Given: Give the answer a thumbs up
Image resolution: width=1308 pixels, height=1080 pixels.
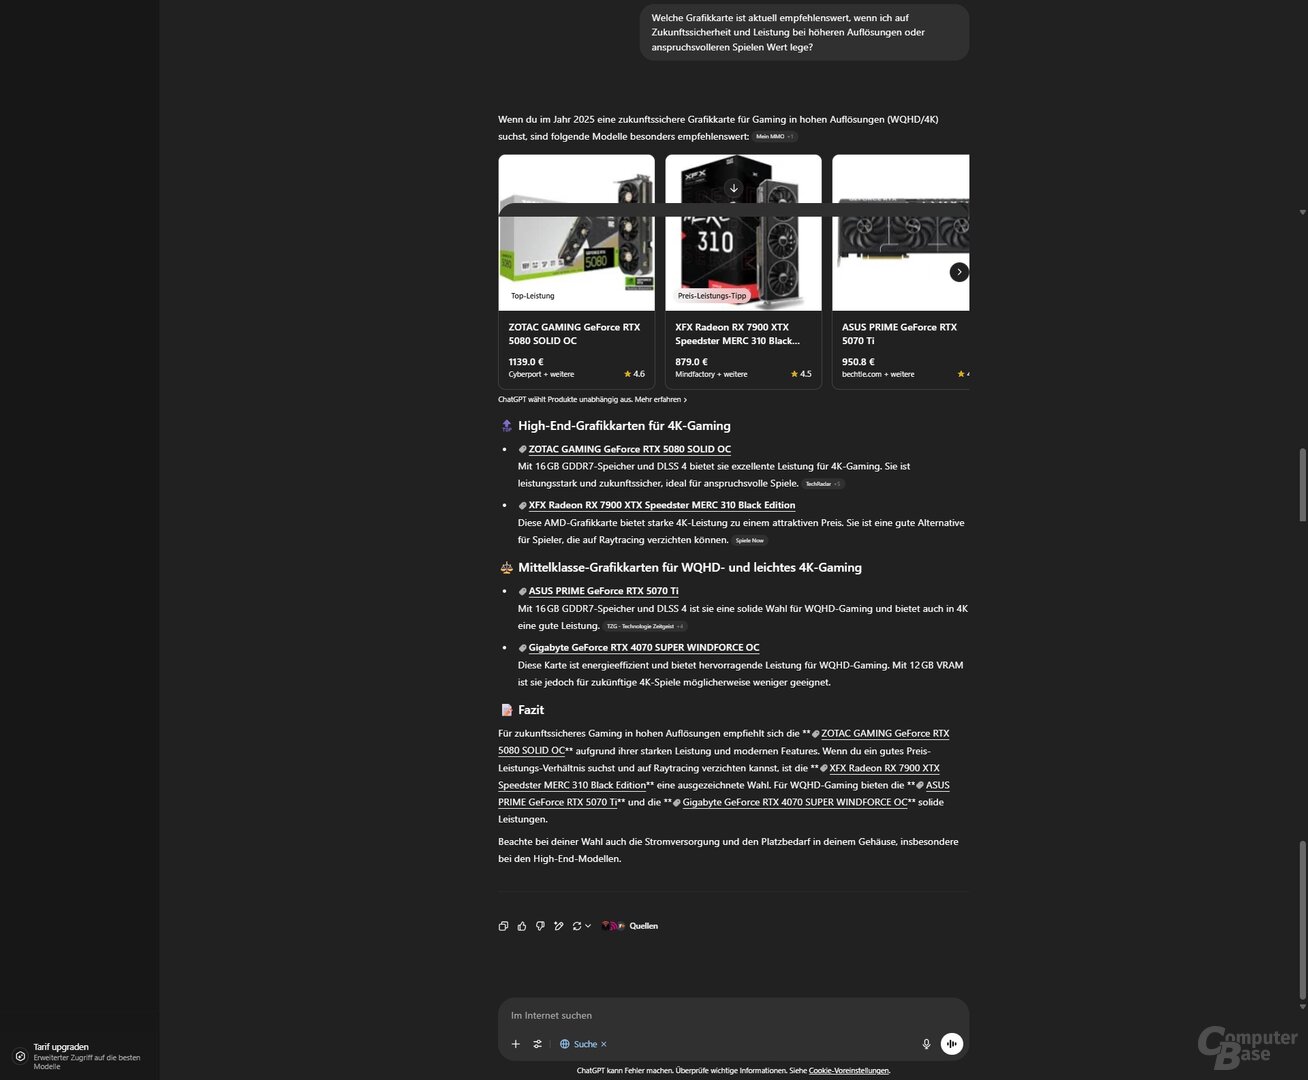Looking at the screenshot, I should click(x=522, y=926).
